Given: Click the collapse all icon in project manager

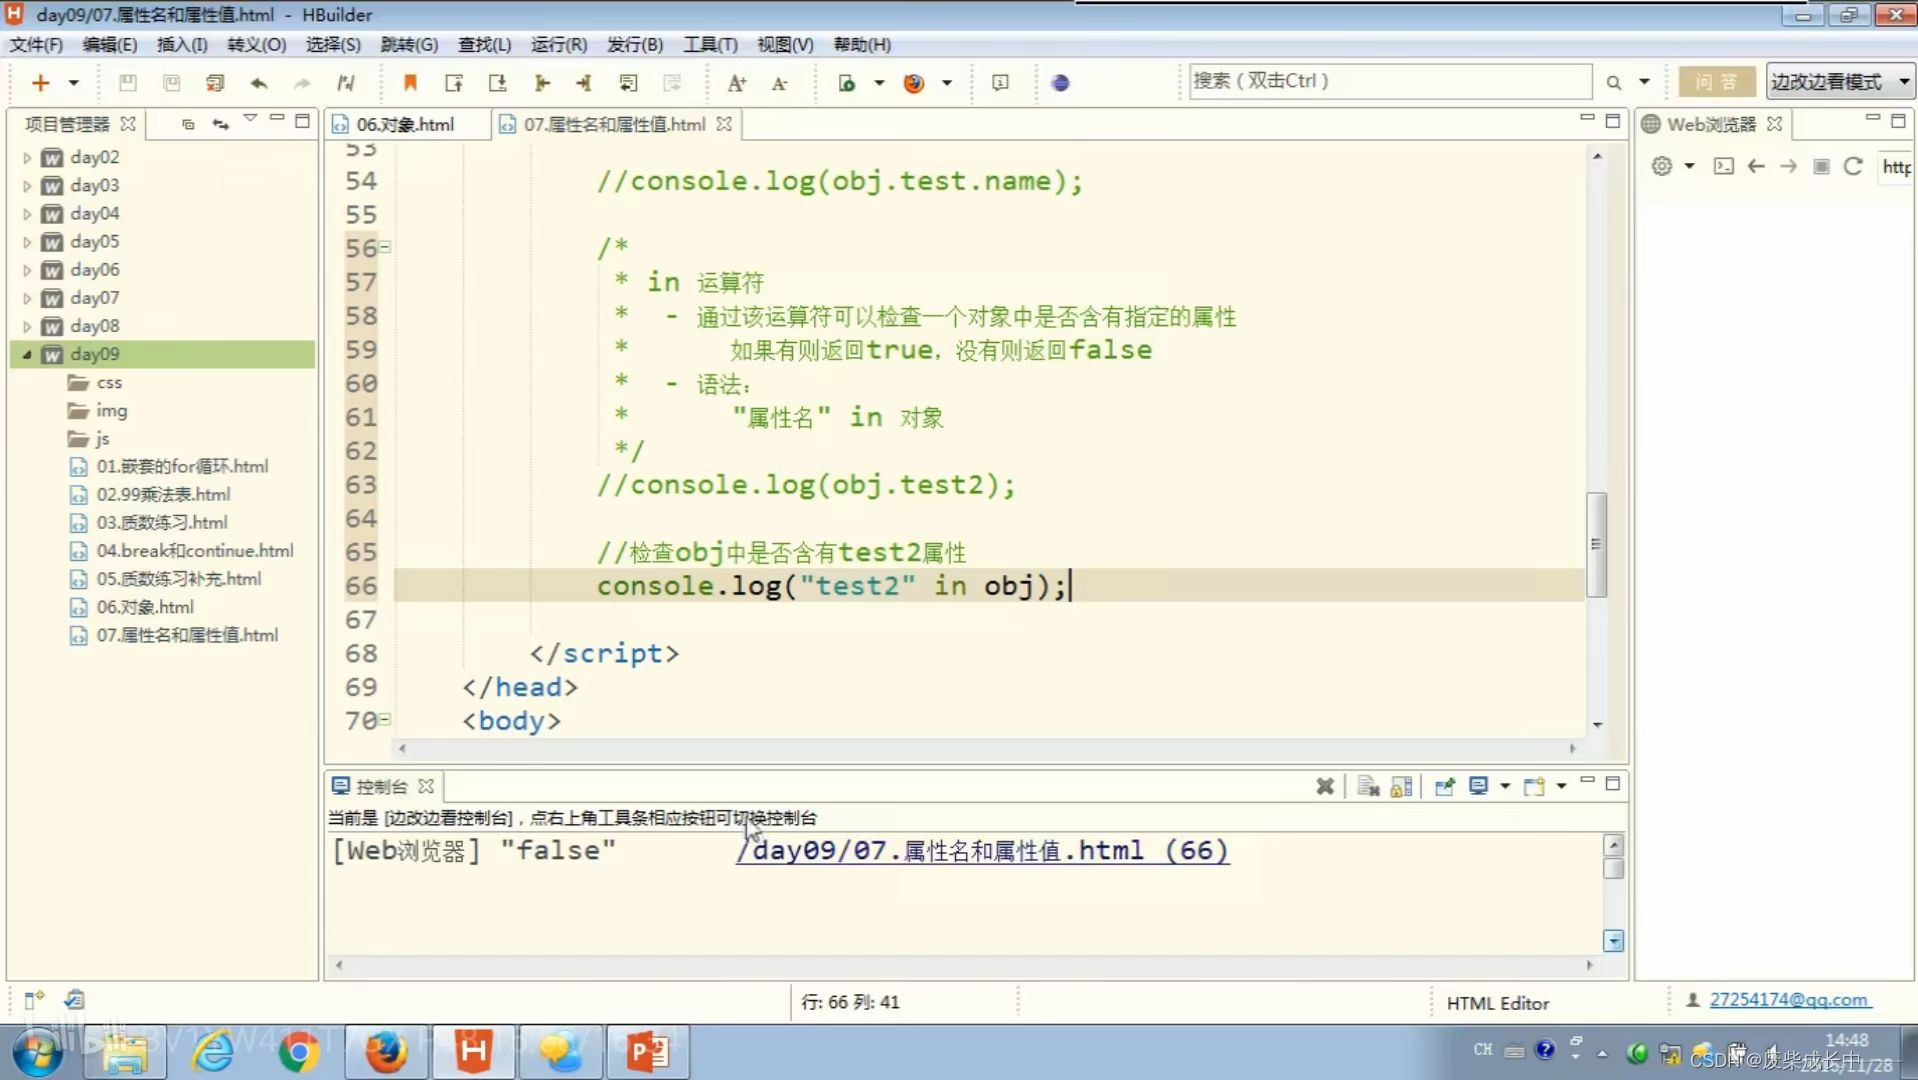Looking at the screenshot, I should [x=187, y=124].
